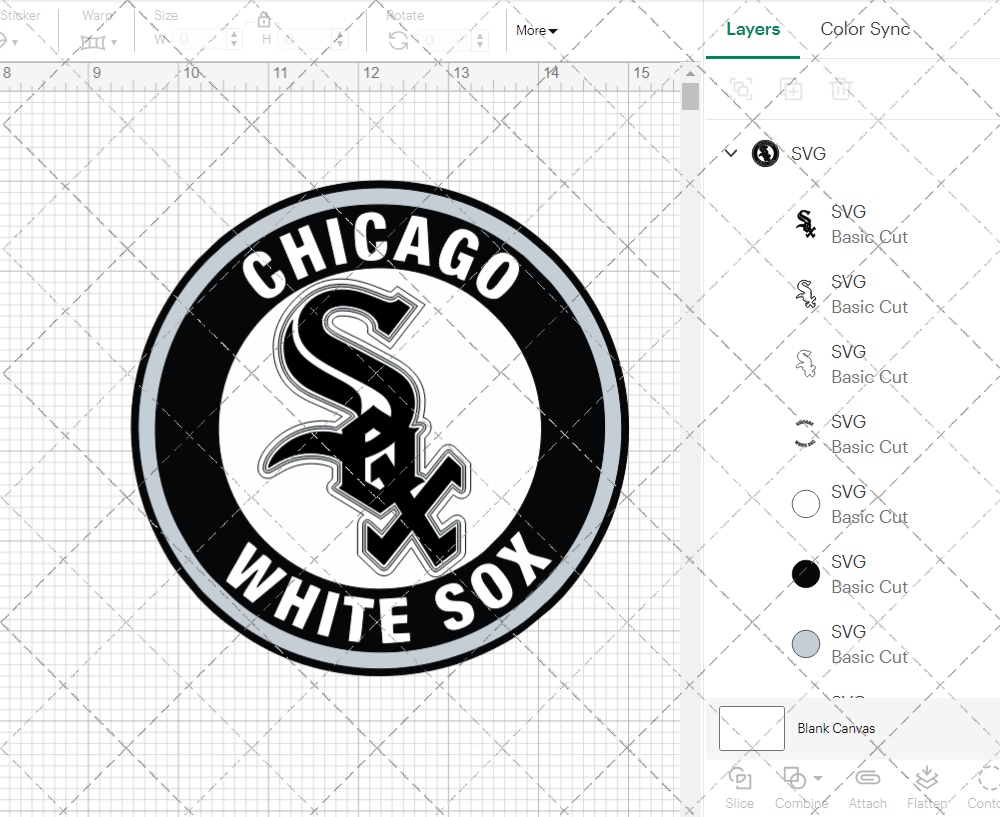Open the Sticker dropdown arrow
Image resolution: width=1000 pixels, height=817 pixels.
pyautogui.click(x=15, y=43)
